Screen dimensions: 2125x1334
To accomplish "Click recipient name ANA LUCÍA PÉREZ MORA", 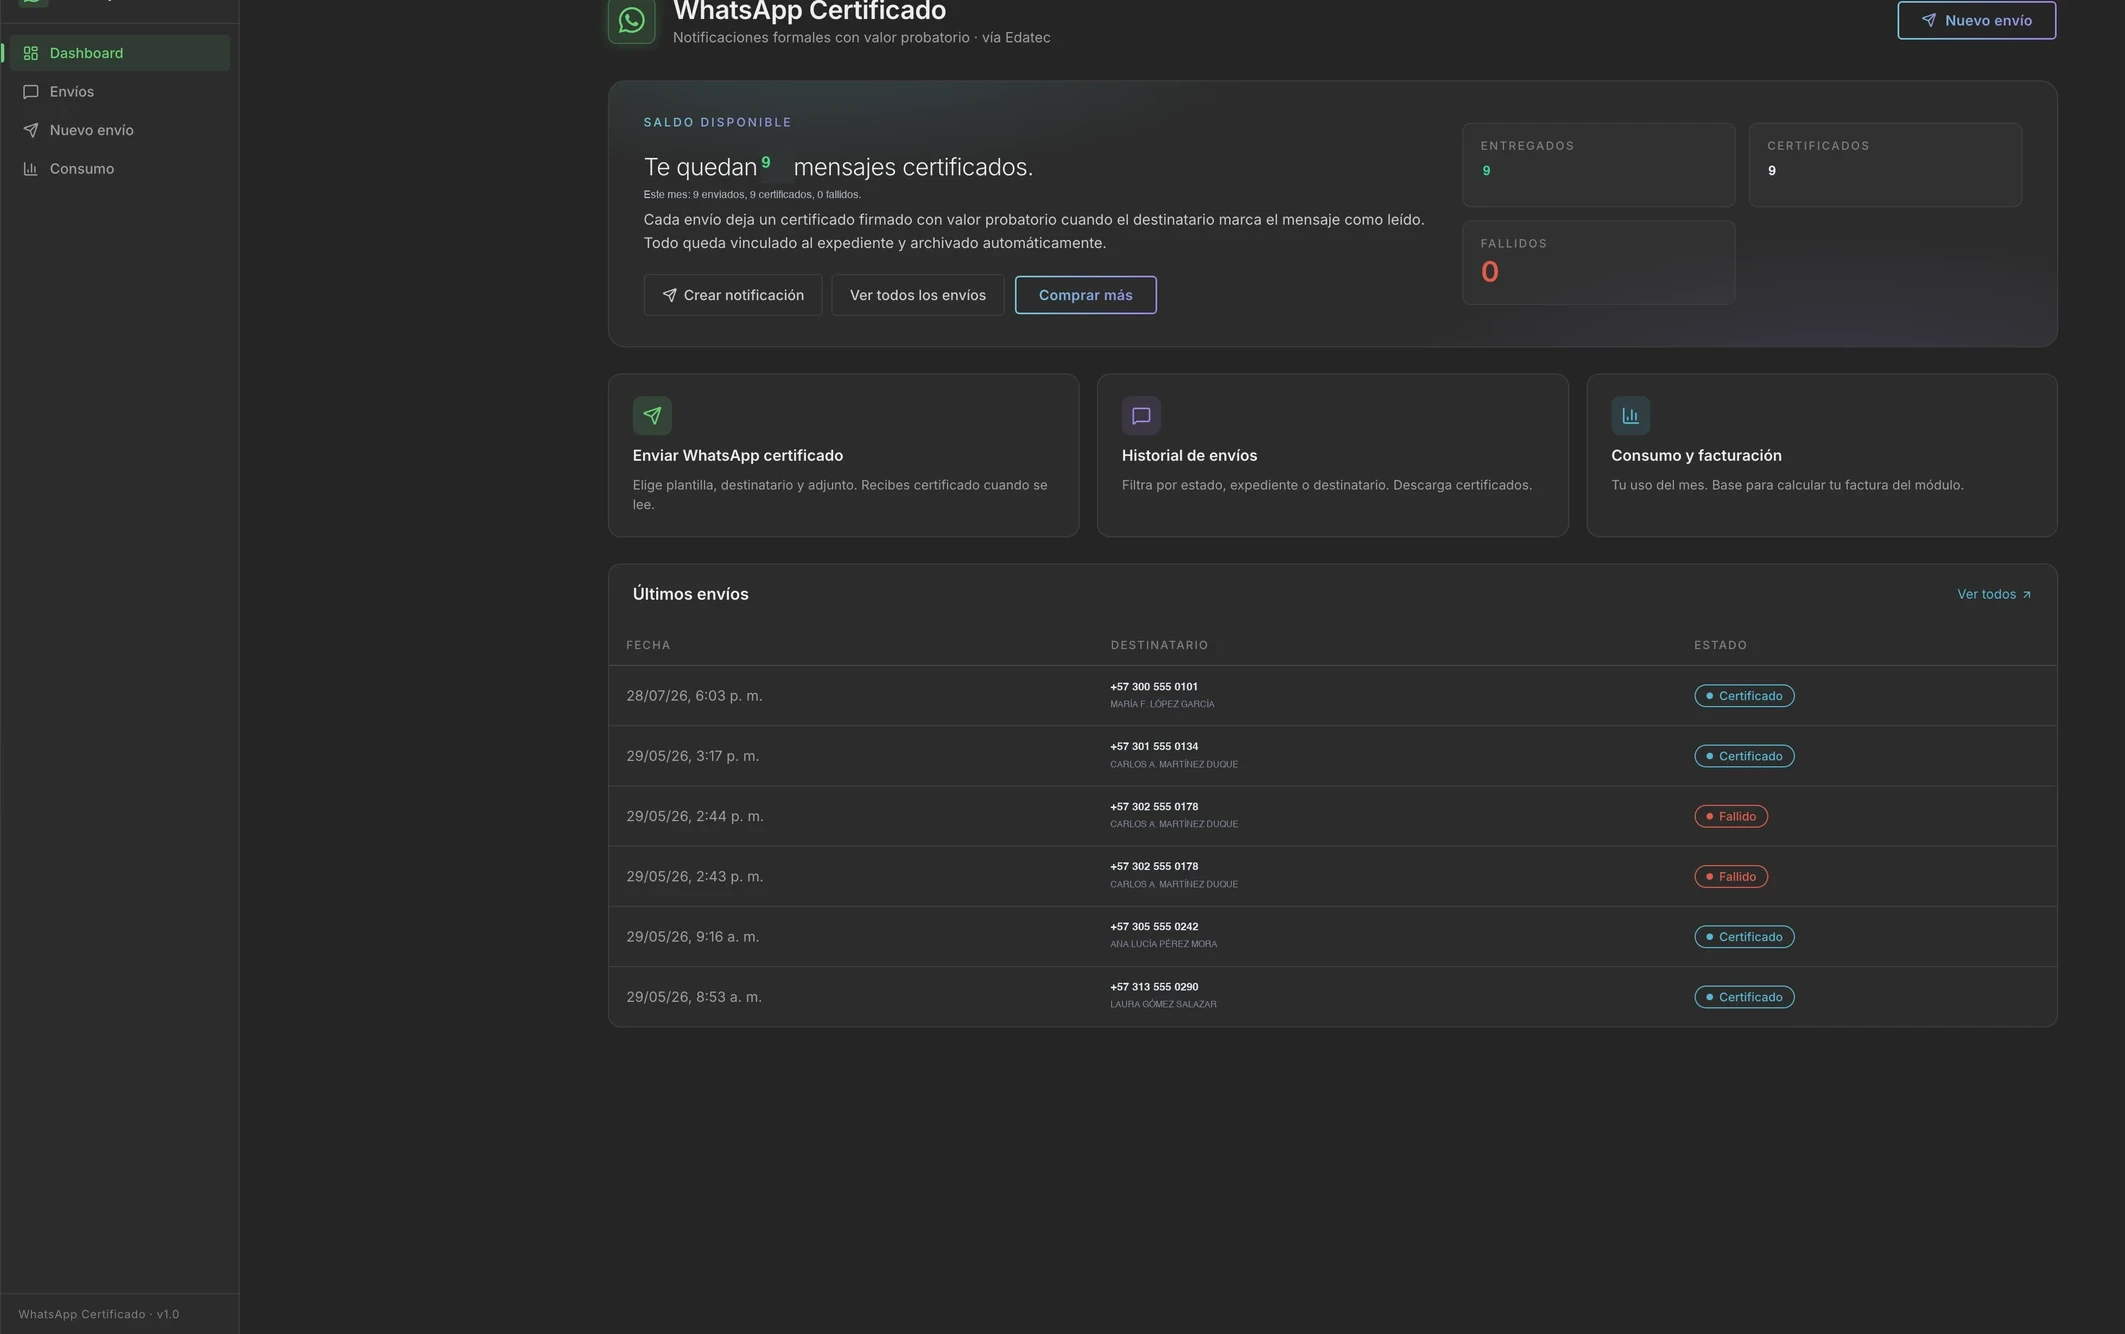I will coord(1163,945).
